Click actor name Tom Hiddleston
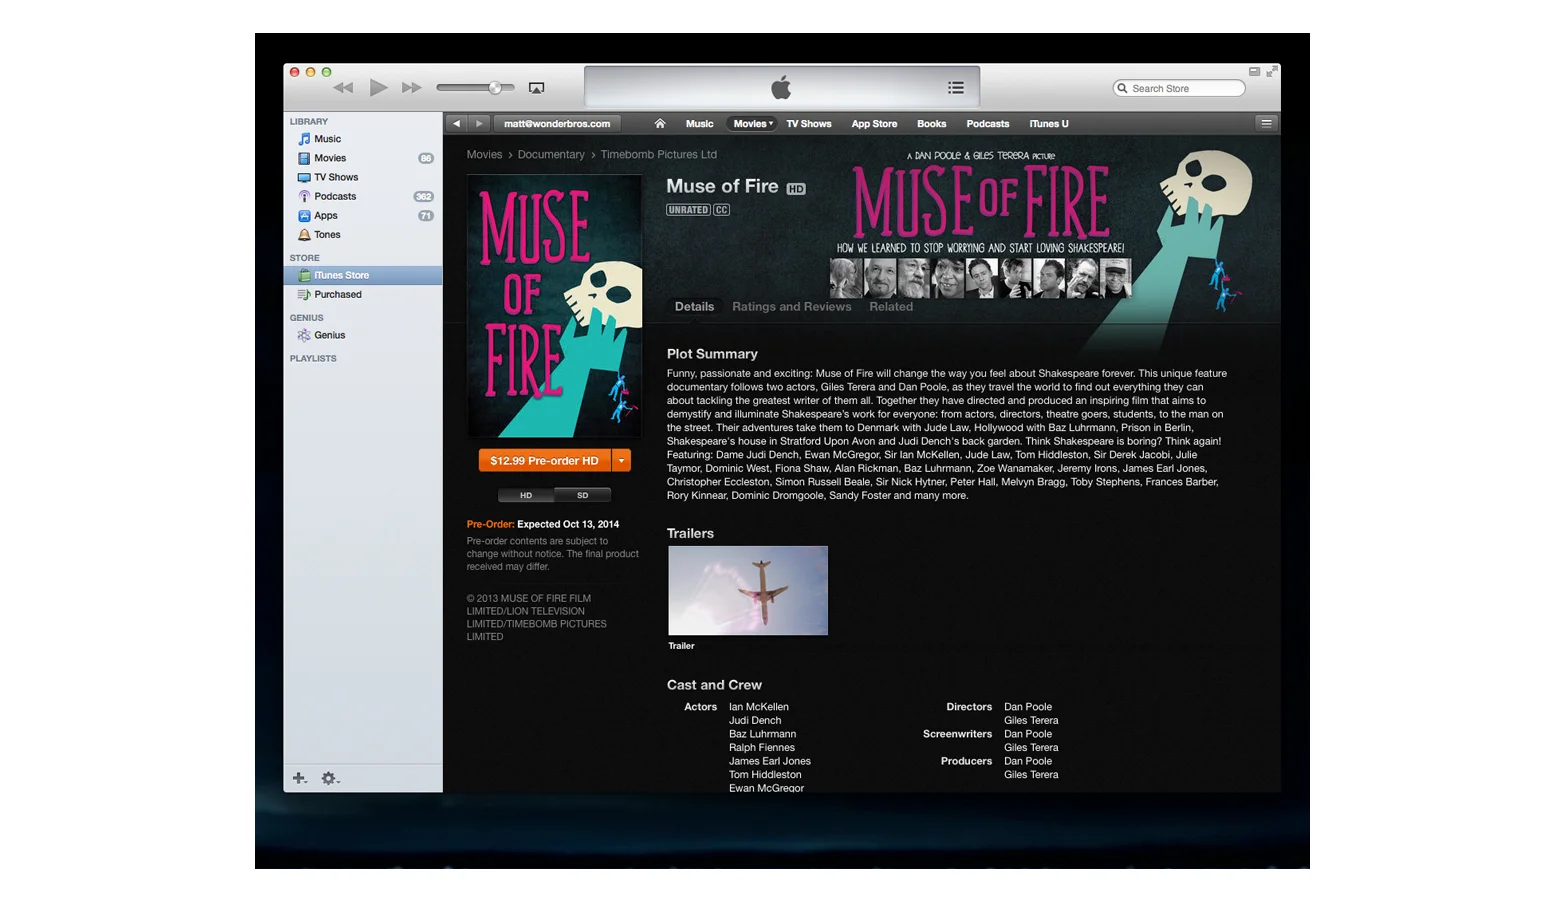 764,775
